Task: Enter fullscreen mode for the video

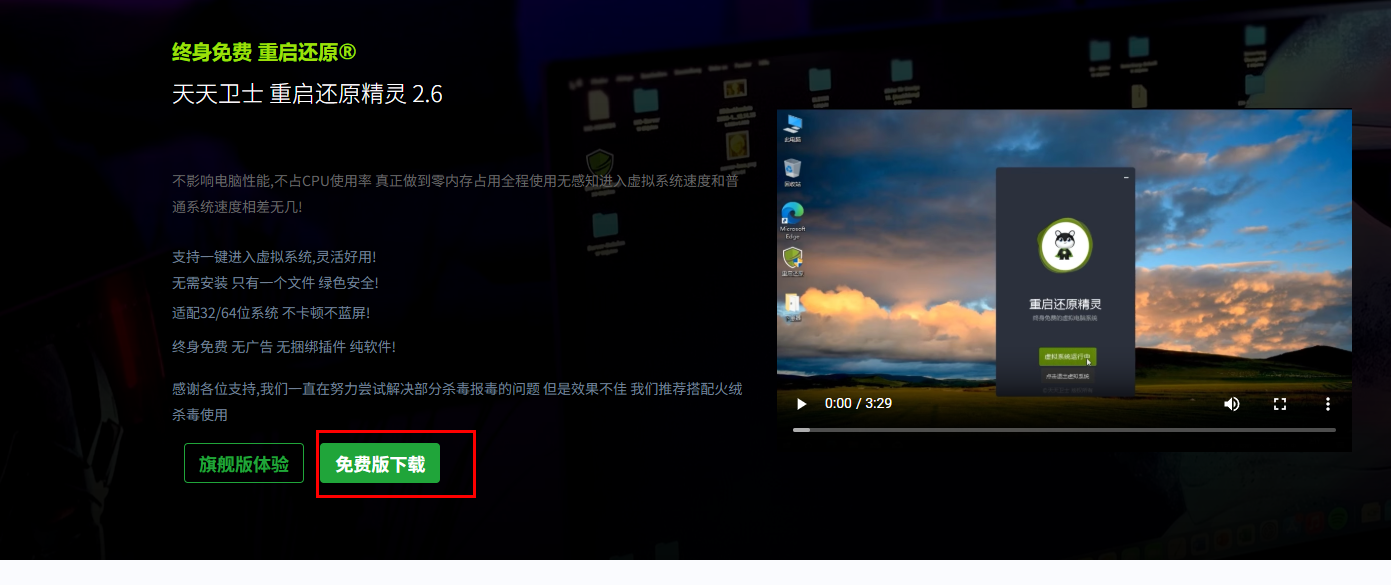Action: click(1279, 404)
